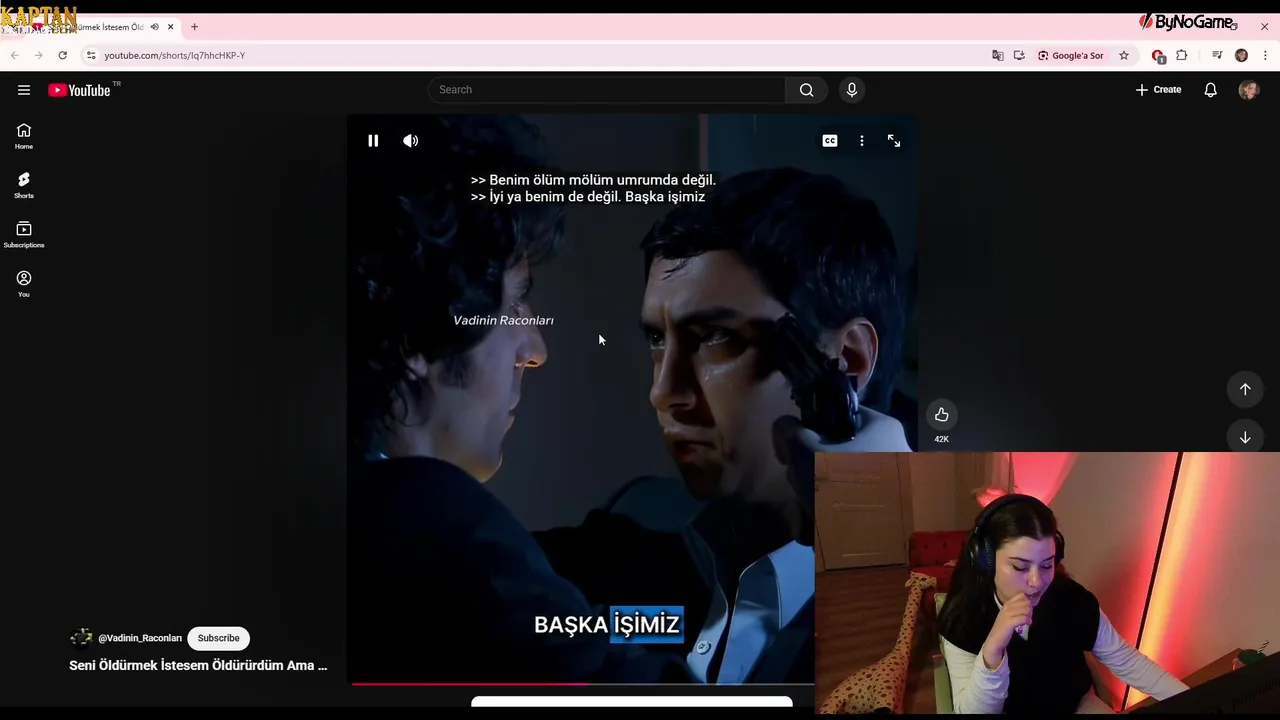This screenshot has width=1280, height=720.
Task: Open the Vadinin_Raconları channel avatar
Action: click(81, 638)
